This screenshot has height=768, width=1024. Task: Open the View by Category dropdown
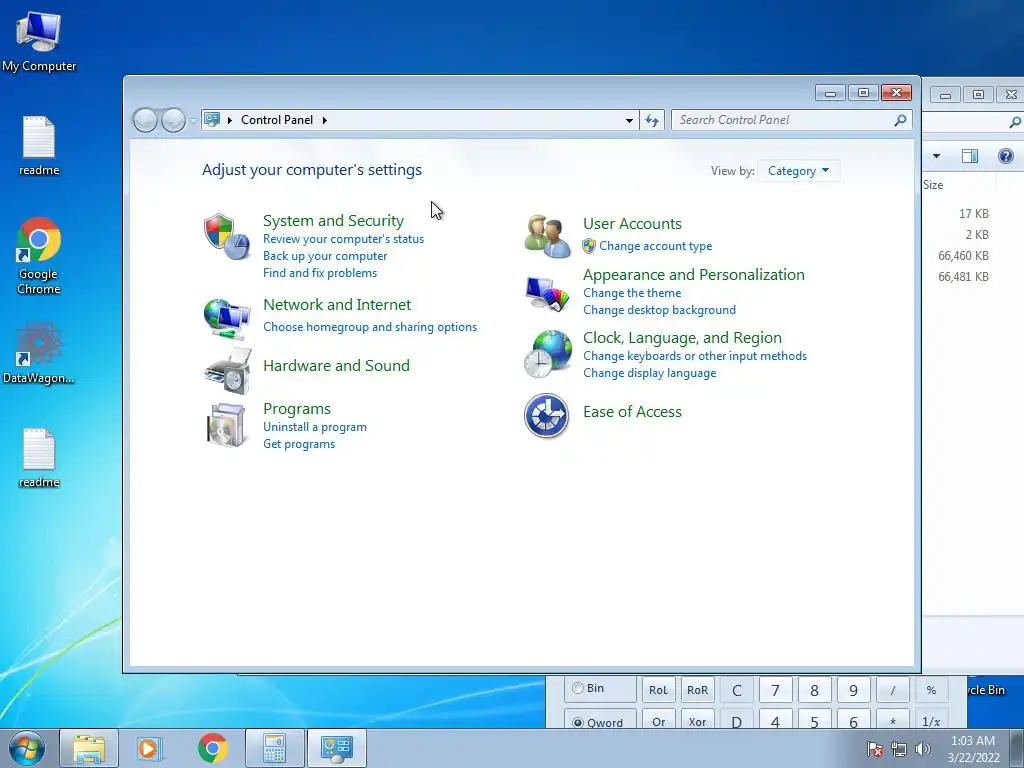tap(798, 171)
